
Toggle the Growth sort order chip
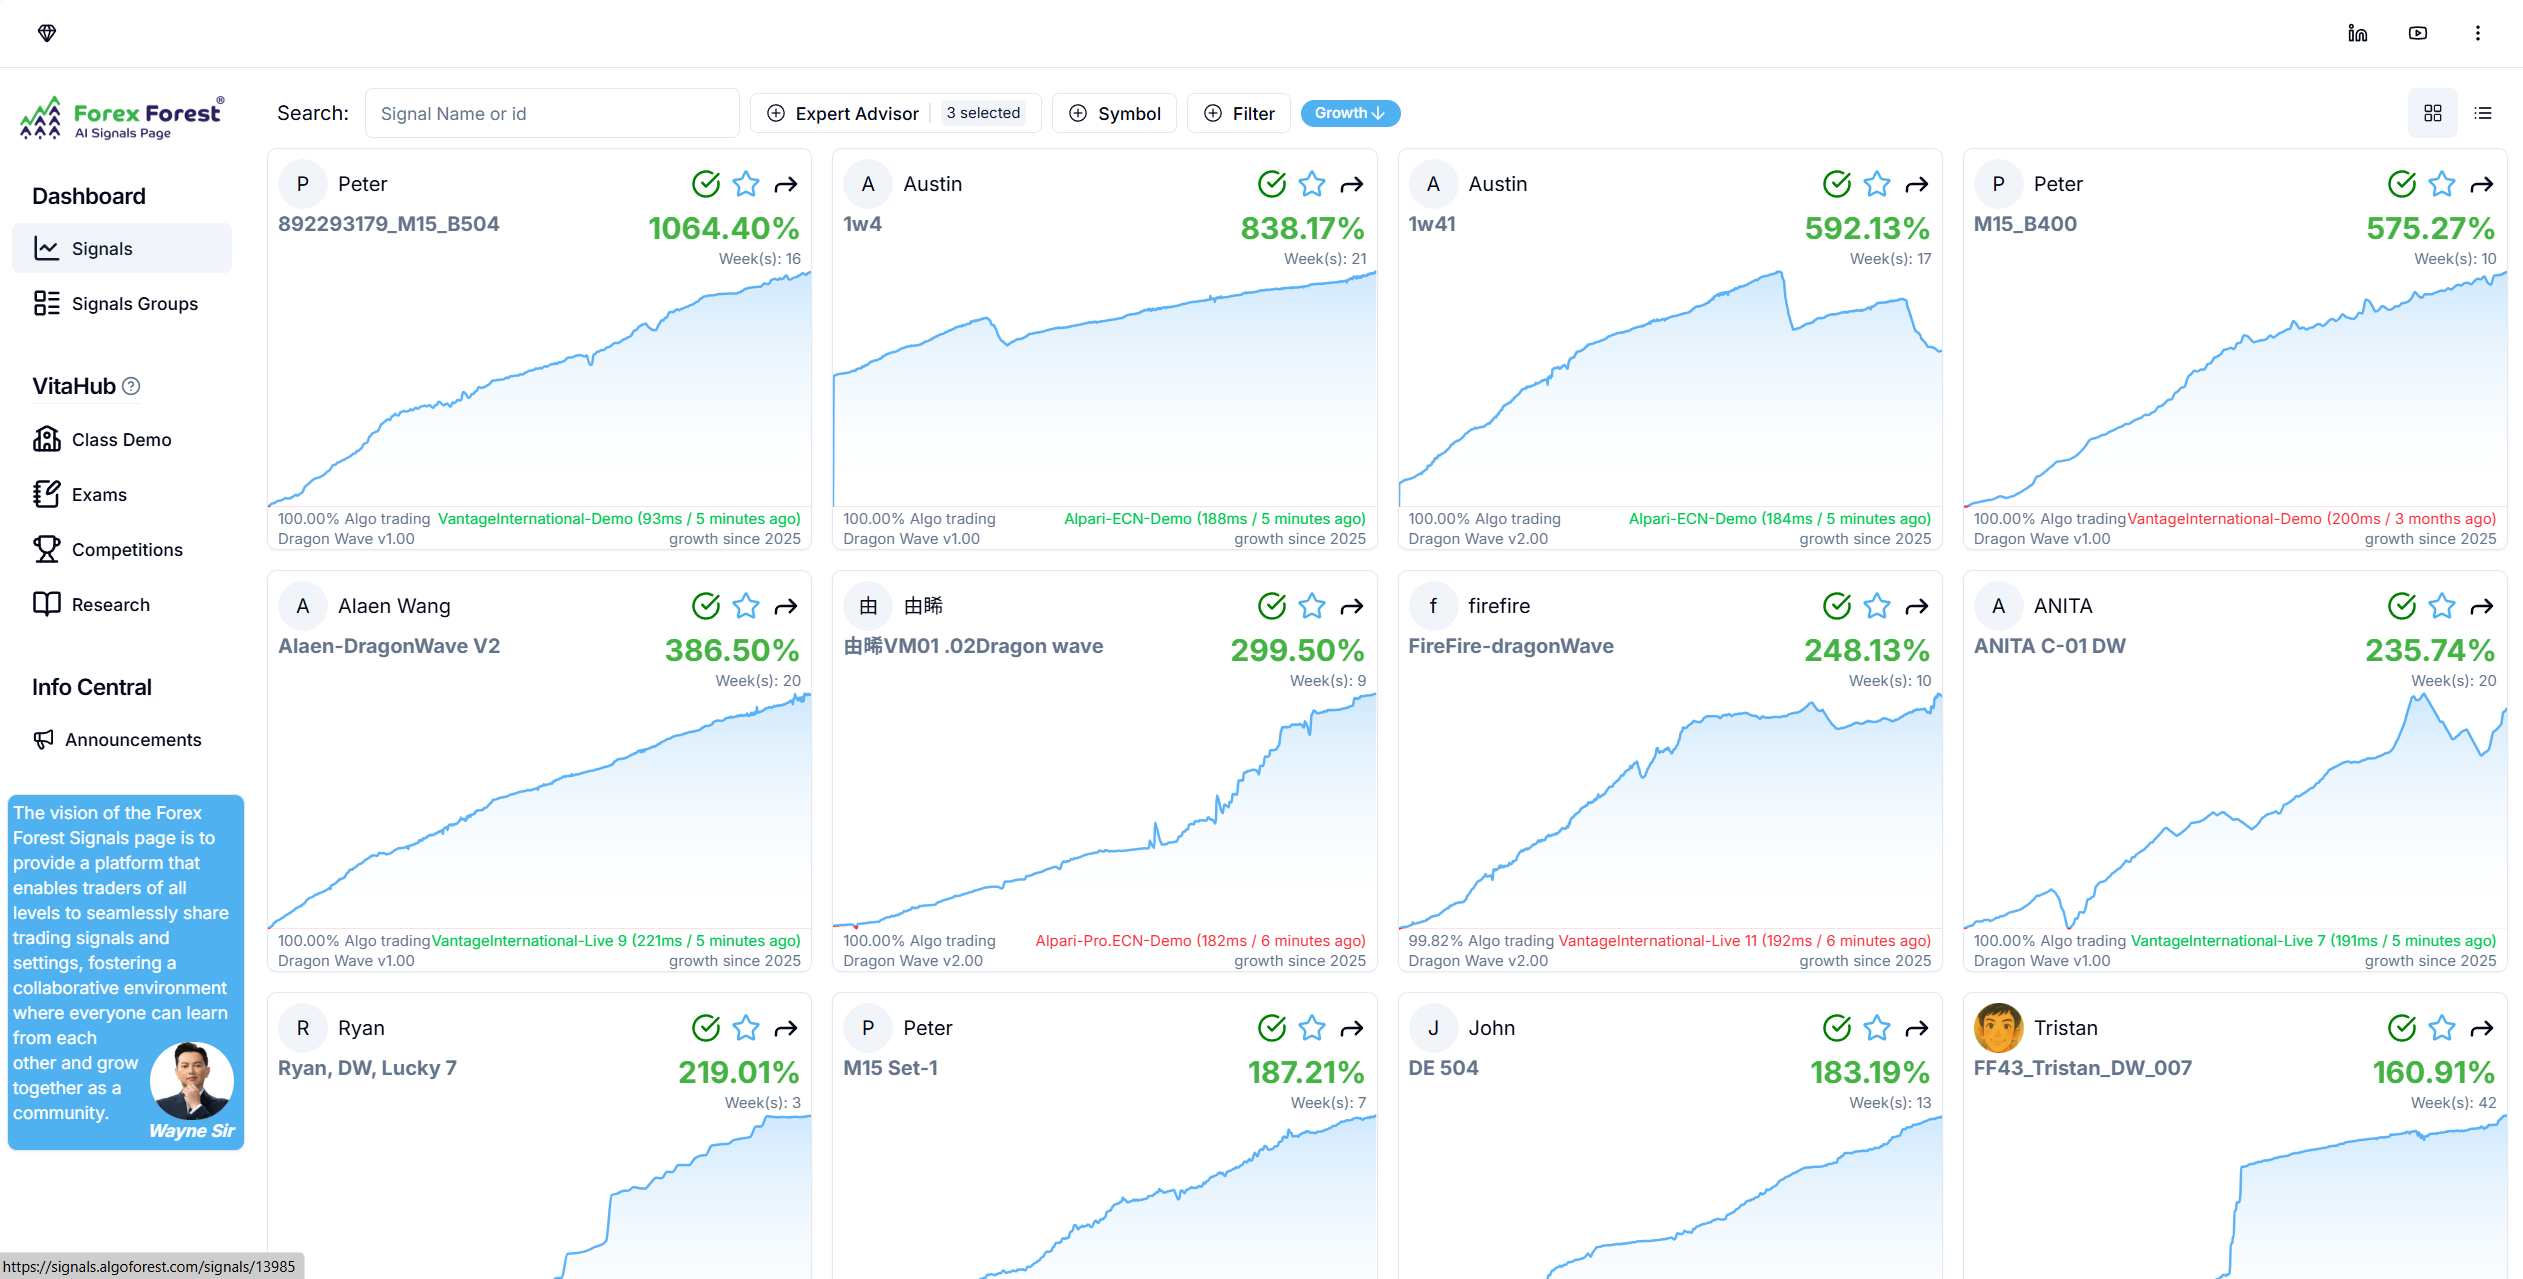coord(1350,113)
